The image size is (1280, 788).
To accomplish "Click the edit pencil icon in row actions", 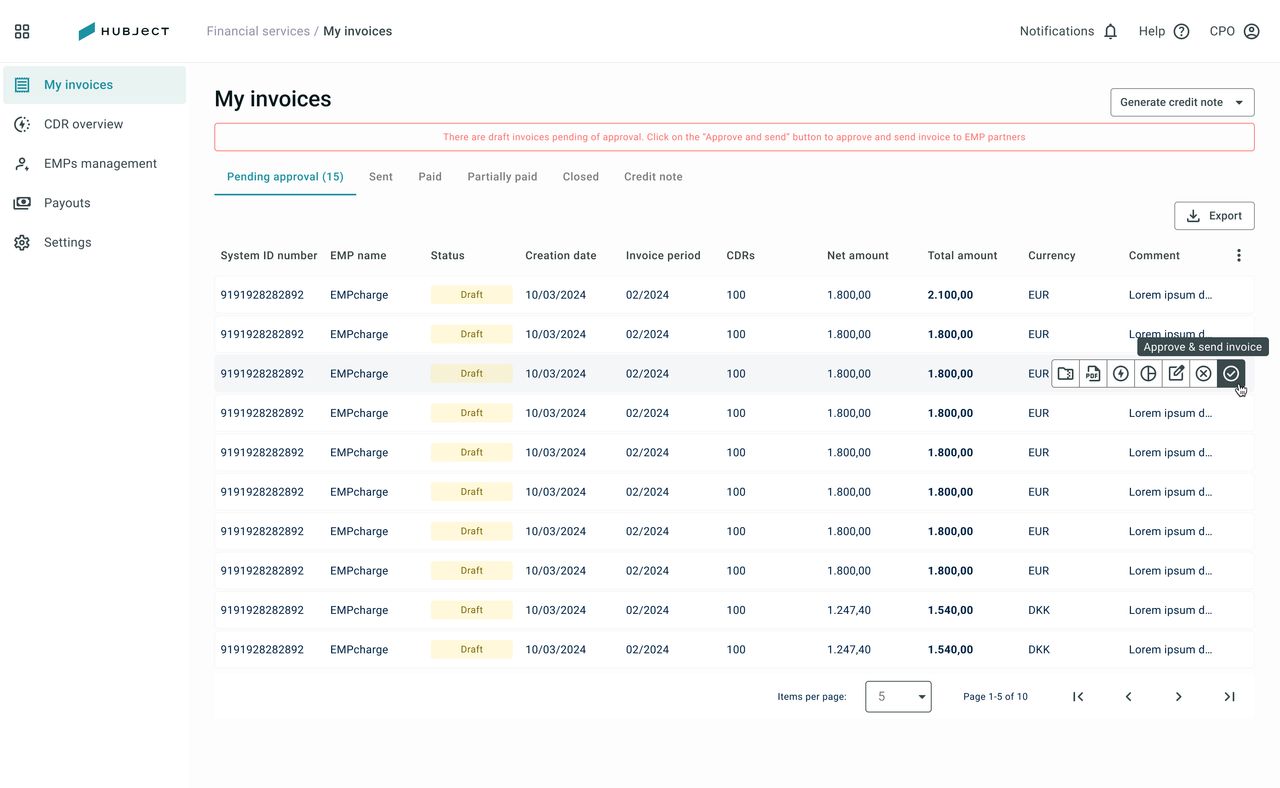I will pos(1176,374).
